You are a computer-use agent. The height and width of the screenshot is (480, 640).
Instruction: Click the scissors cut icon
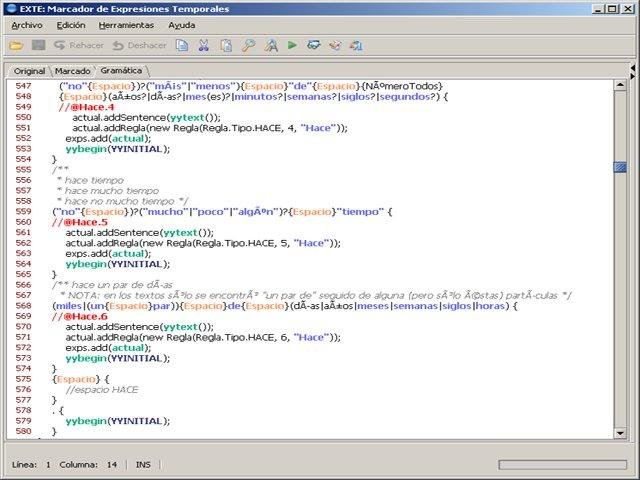[203, 45]
